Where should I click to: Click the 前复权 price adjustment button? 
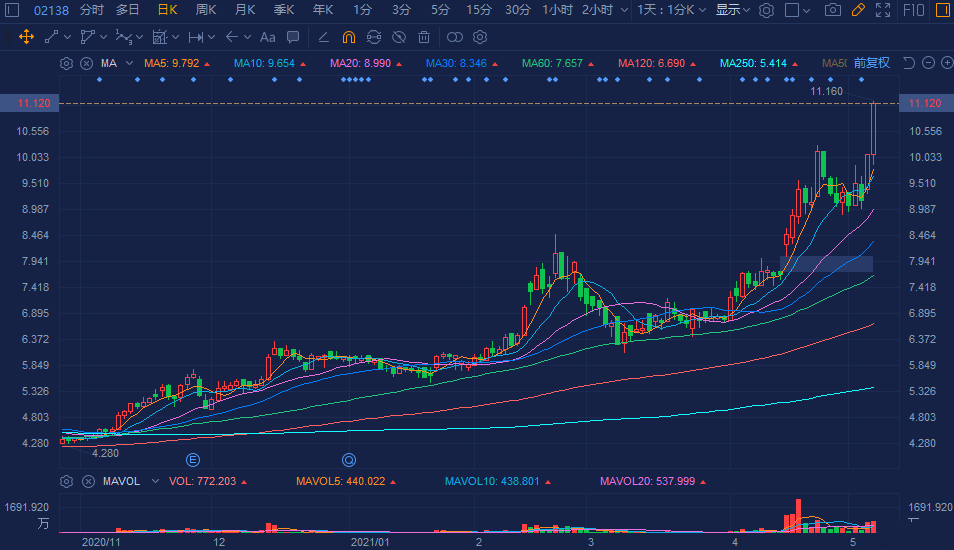[x=871, y=63]
